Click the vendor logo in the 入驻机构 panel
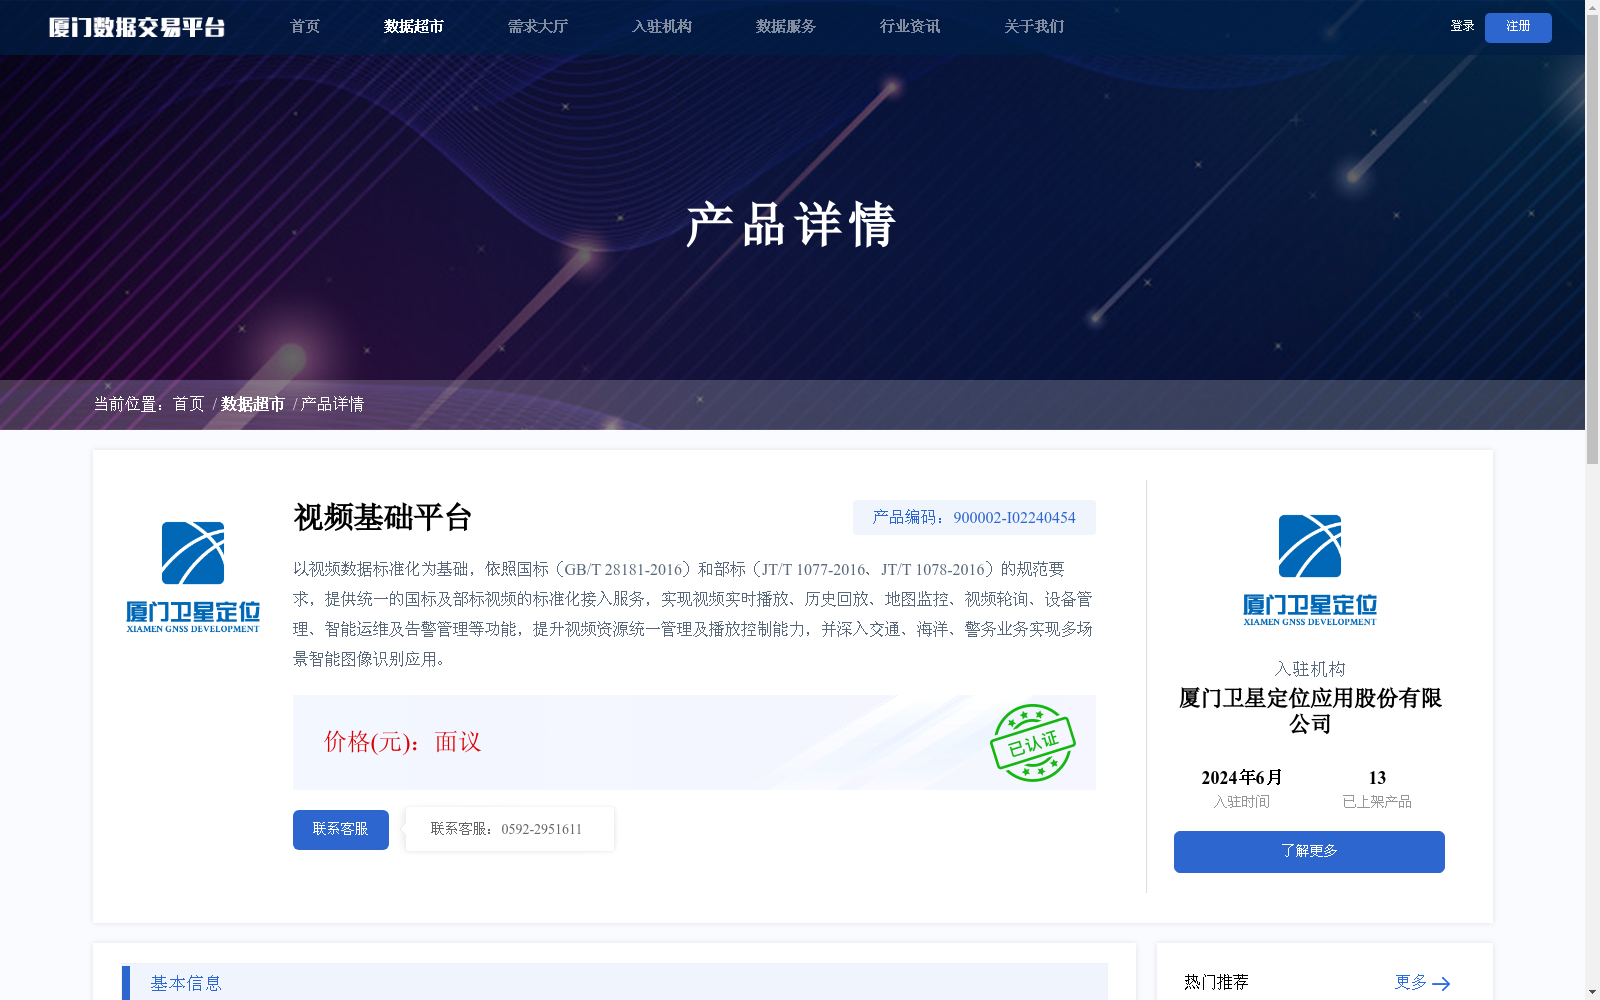This screenshot has width=1600, height=1000. [1309, 570]
